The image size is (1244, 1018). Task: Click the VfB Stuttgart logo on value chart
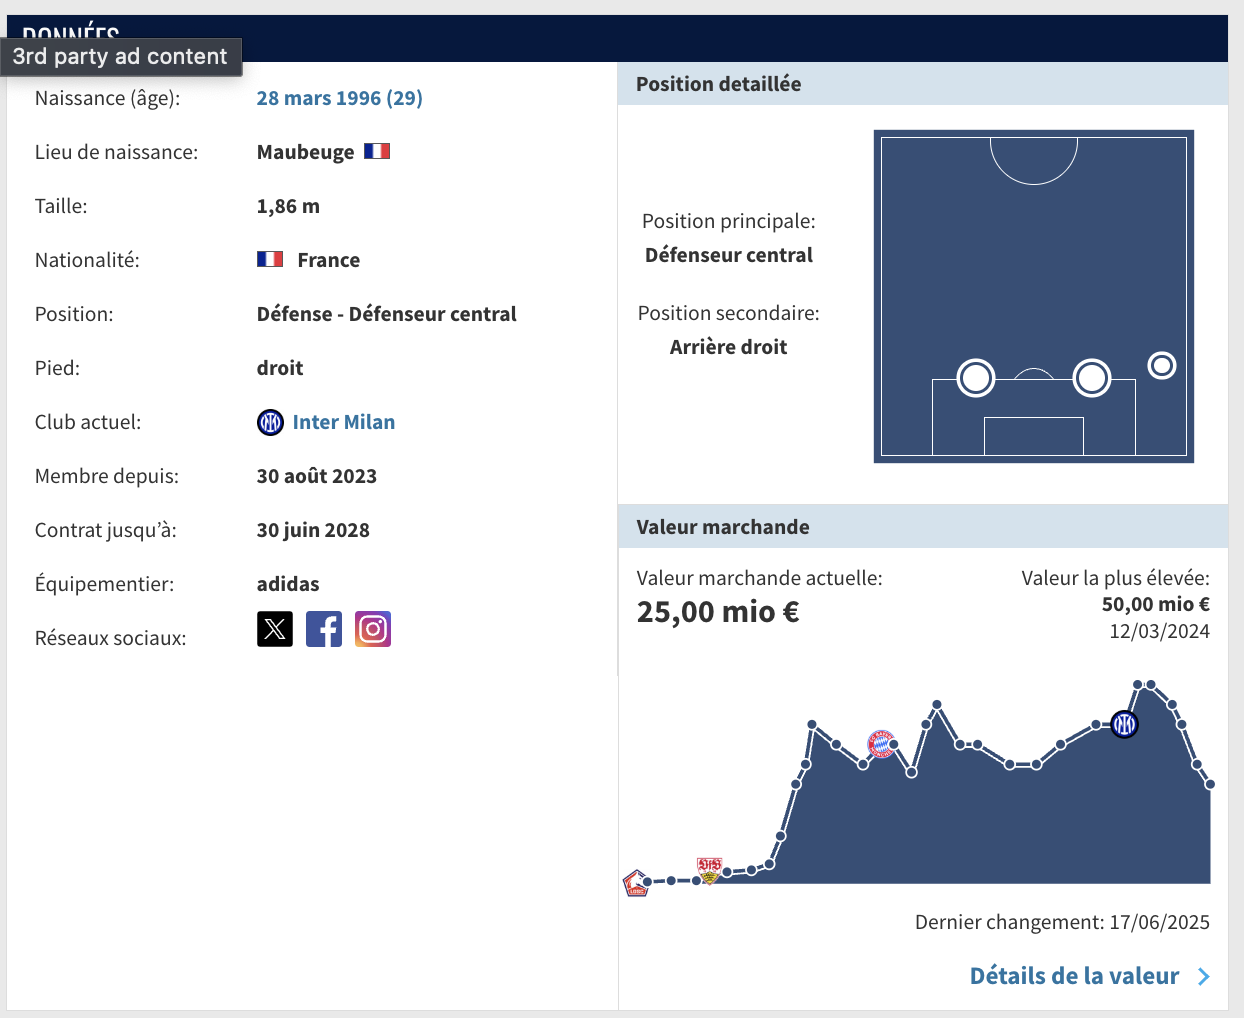(709, 869)
